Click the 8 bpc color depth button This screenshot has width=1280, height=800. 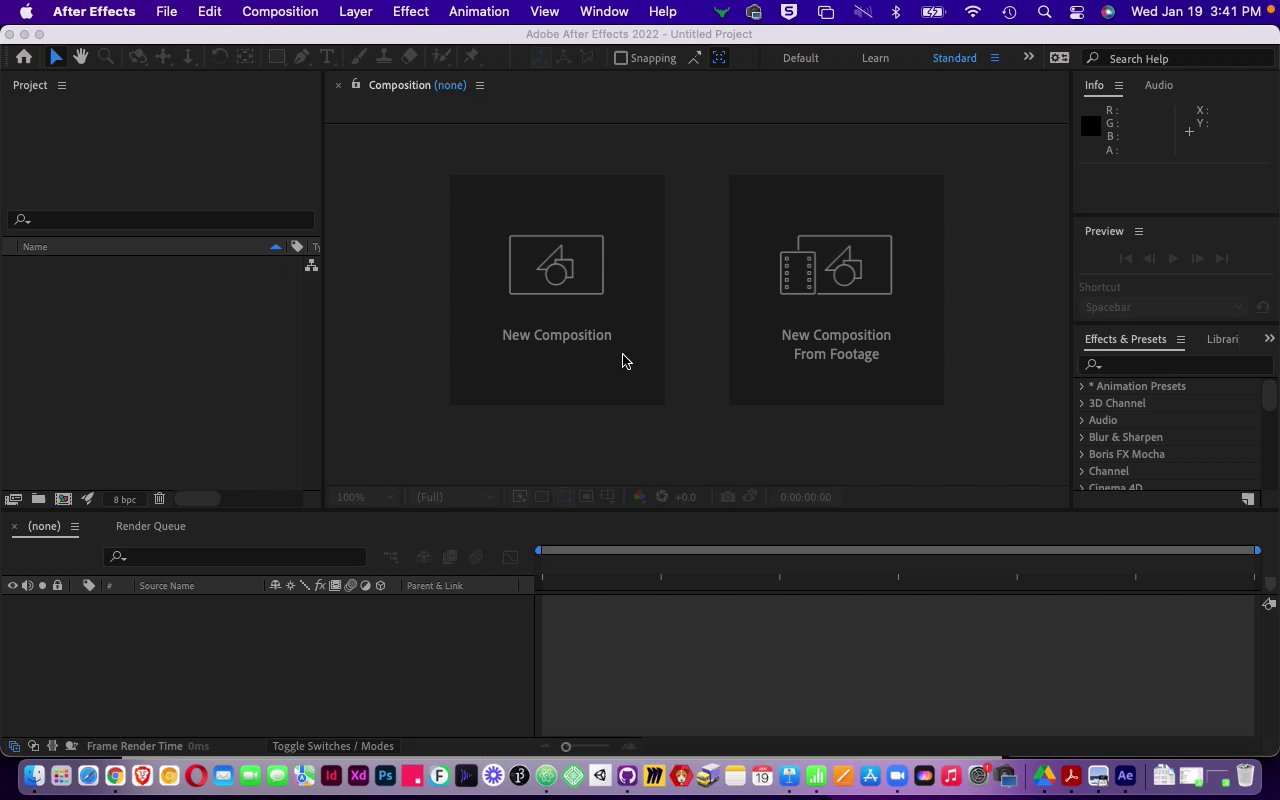pyautogui.click(x=125, y=499)
